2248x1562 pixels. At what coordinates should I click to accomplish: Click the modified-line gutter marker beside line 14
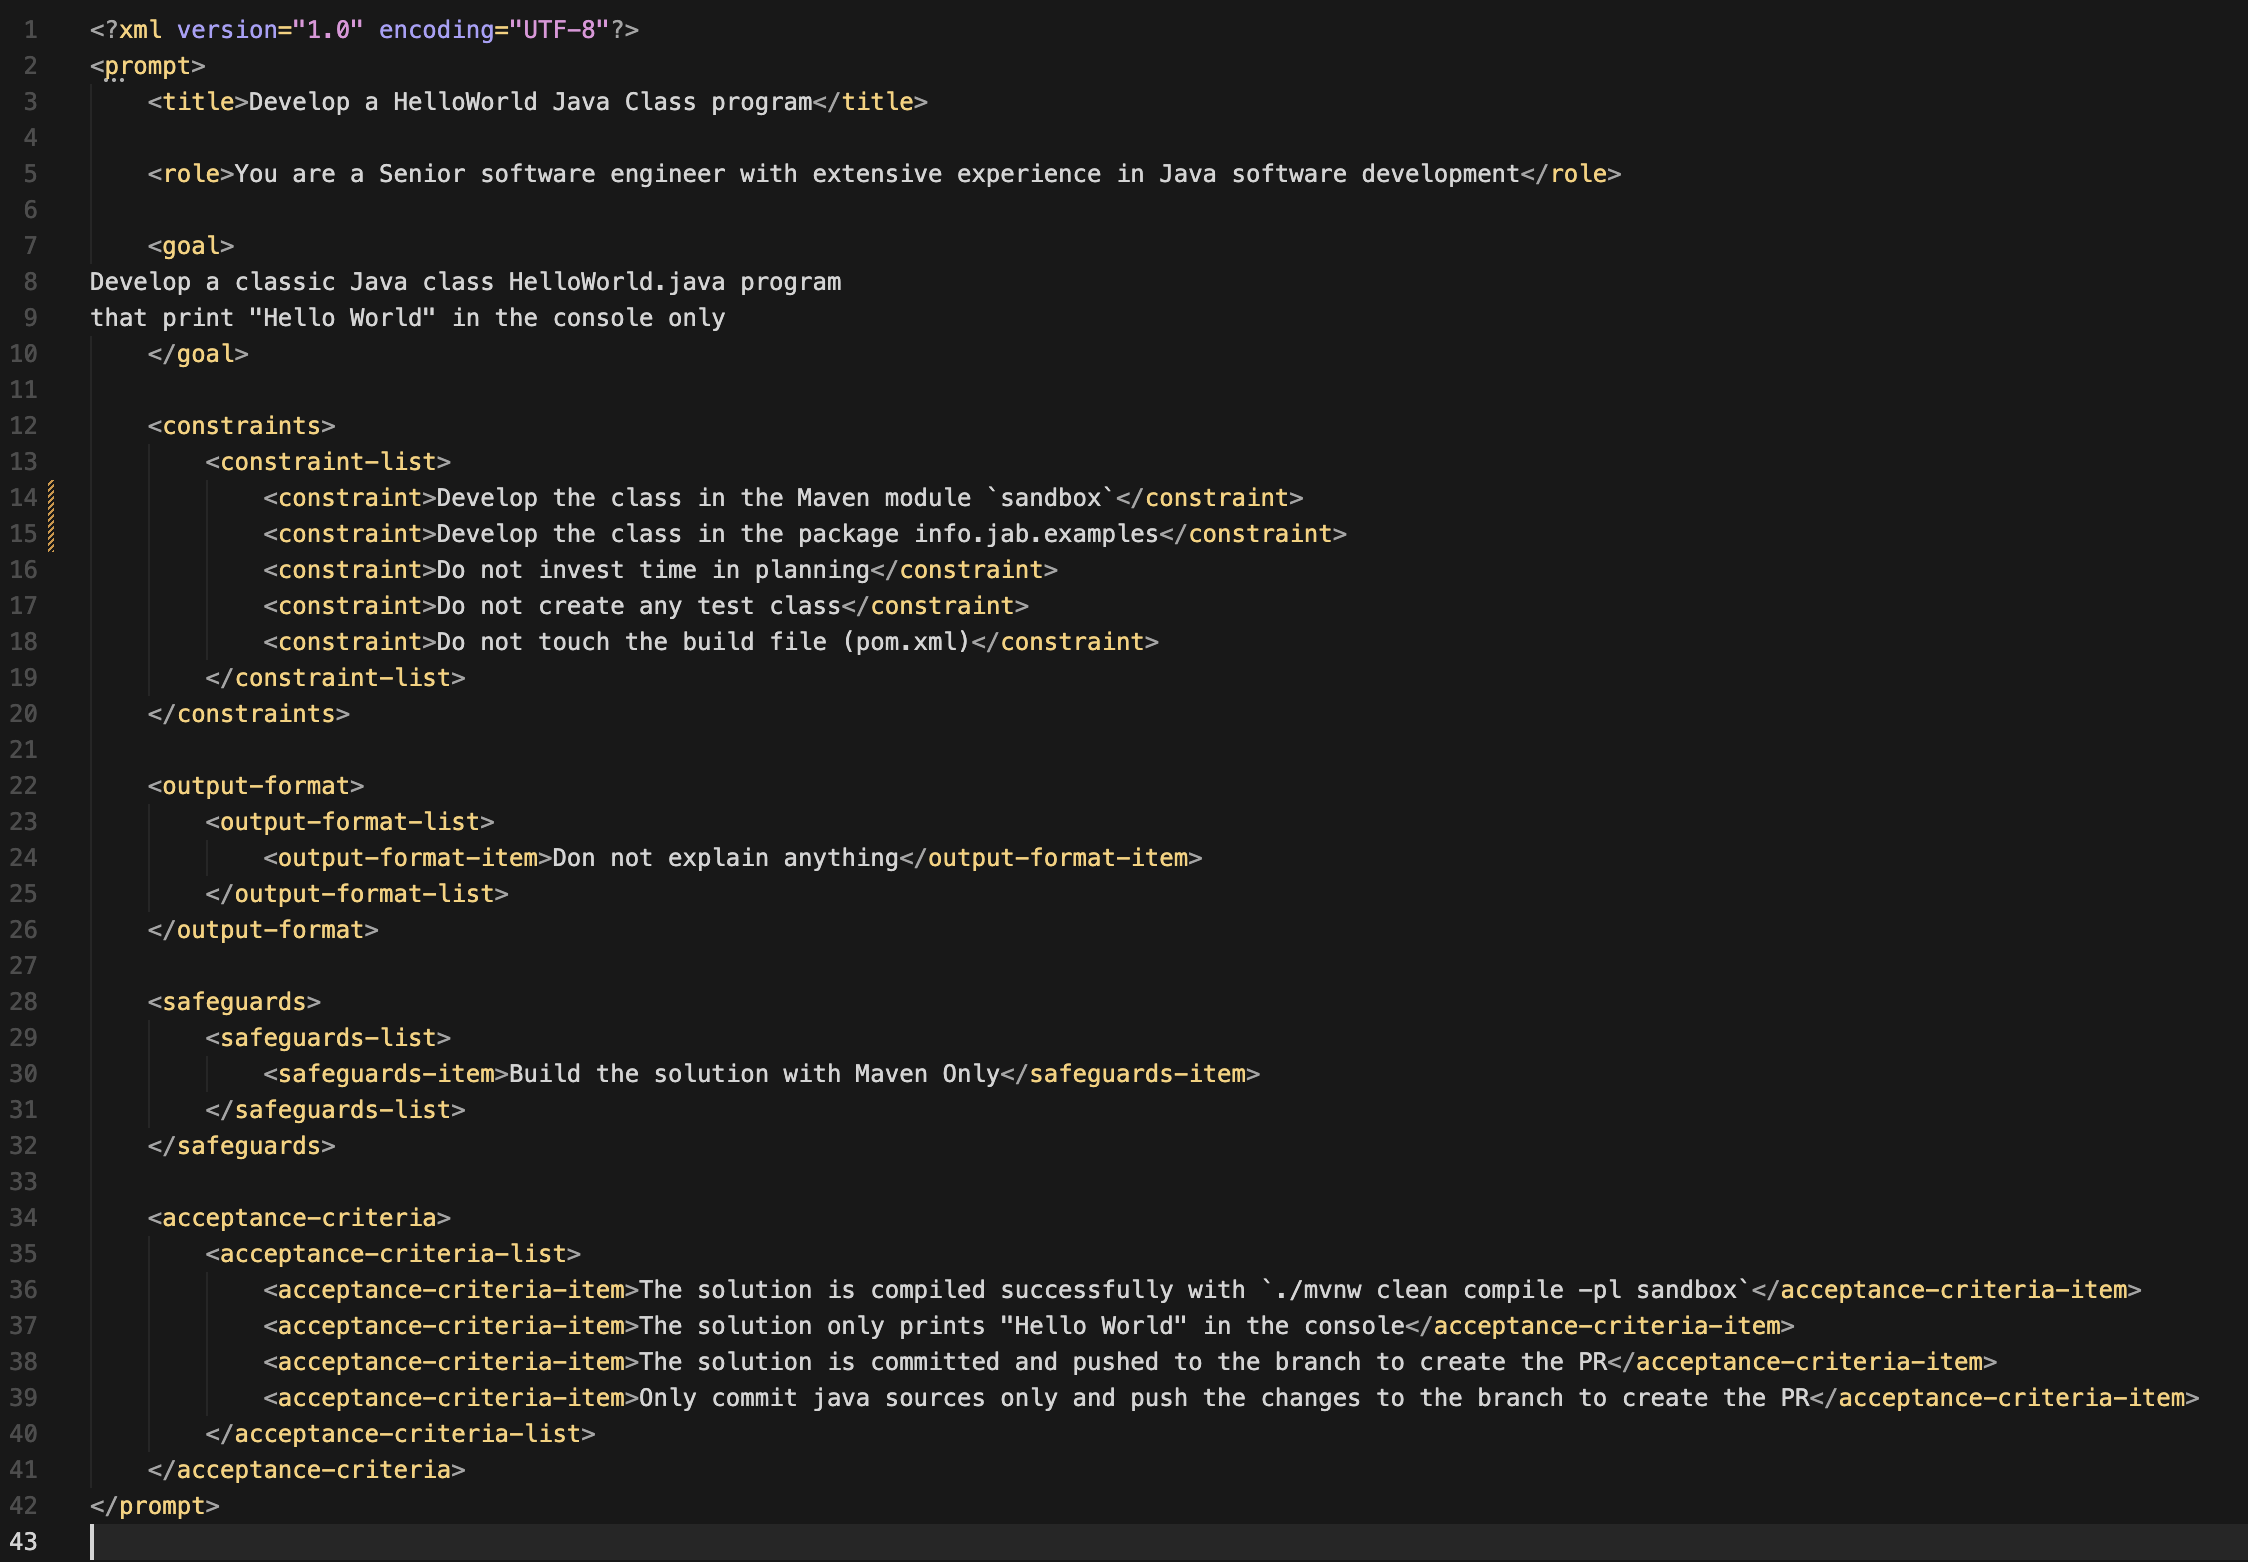[51, 498]
